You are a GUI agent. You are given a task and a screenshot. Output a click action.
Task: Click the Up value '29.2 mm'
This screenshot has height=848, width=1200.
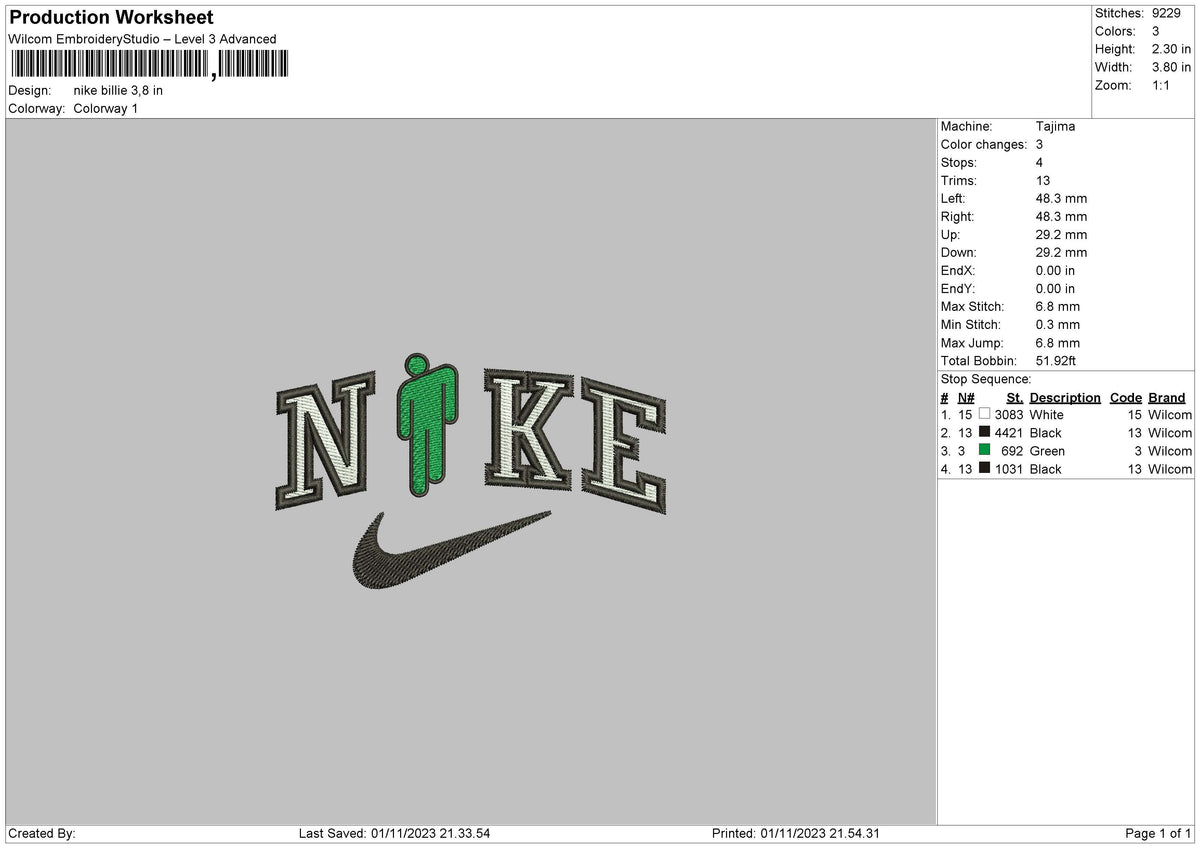tap(1061, 234)
